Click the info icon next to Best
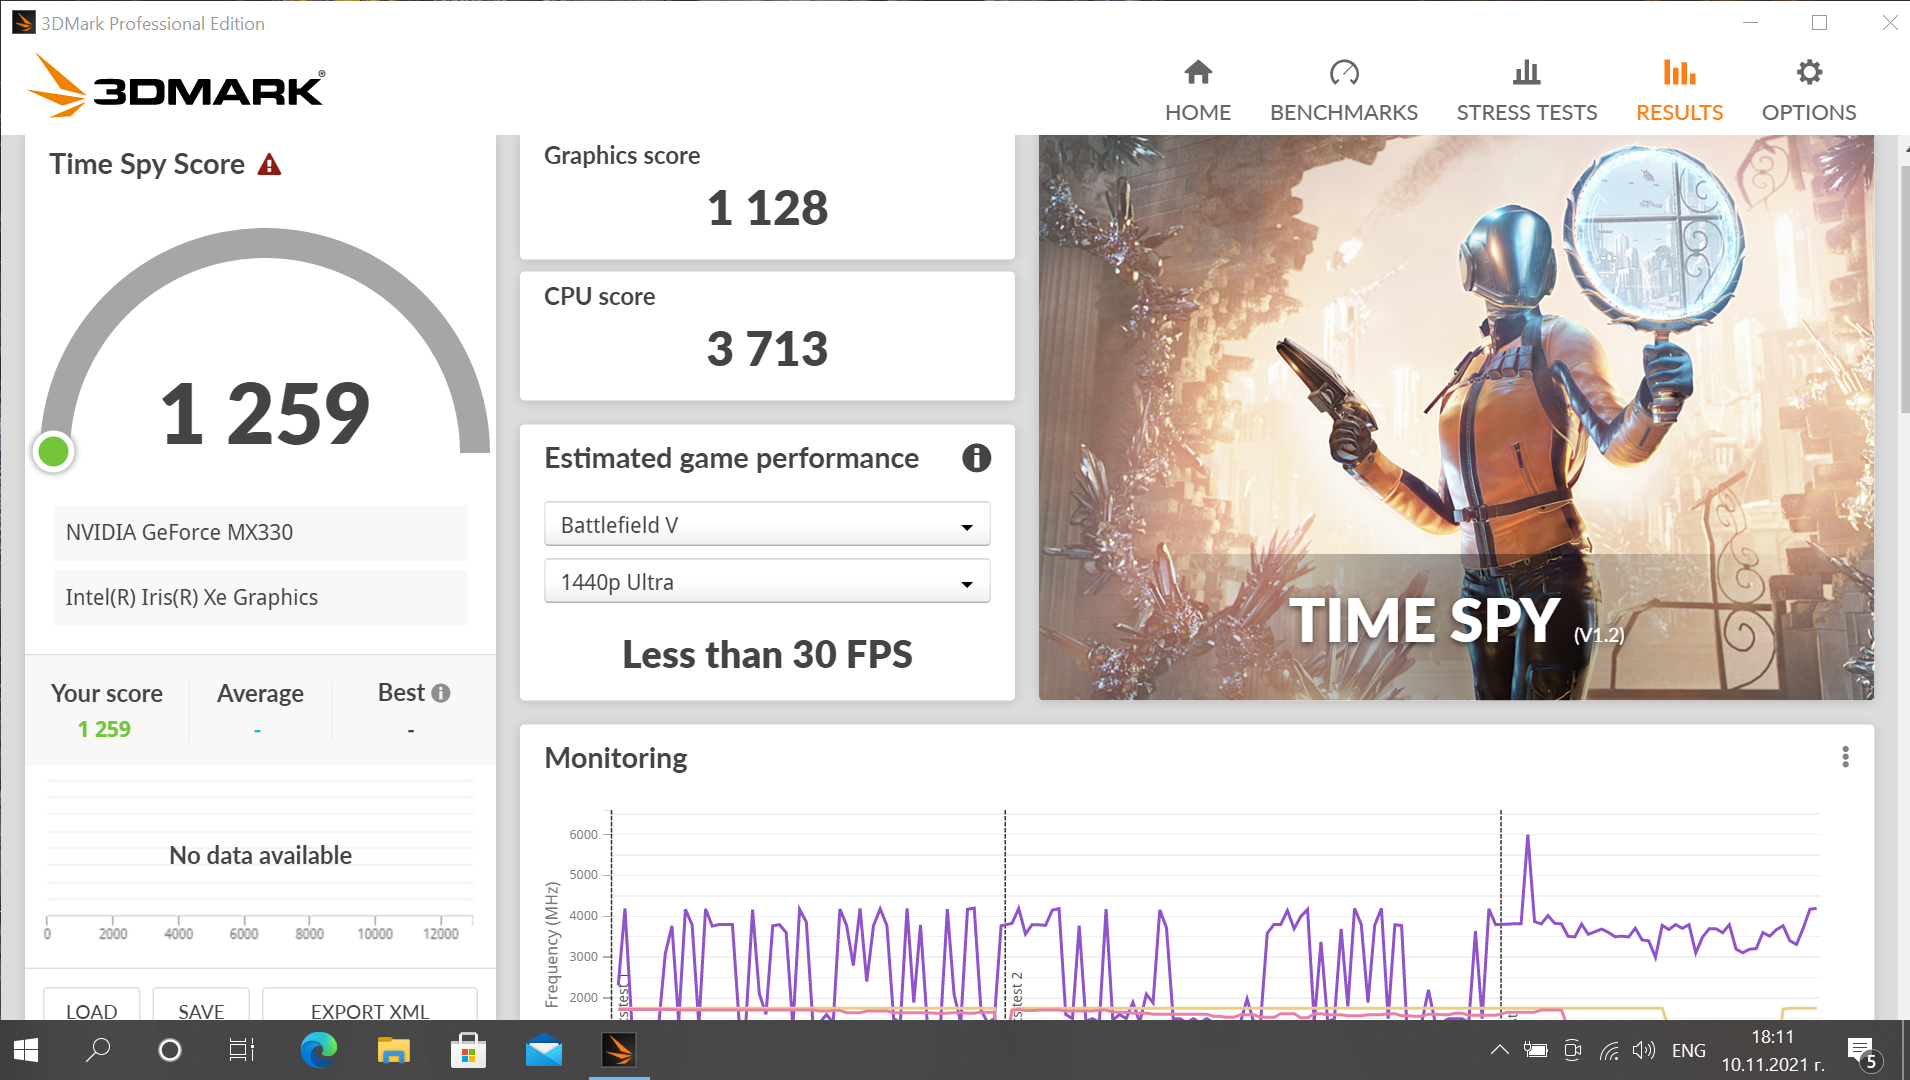The height and width of the screenshot is (1080, 1910). (441, 693)
